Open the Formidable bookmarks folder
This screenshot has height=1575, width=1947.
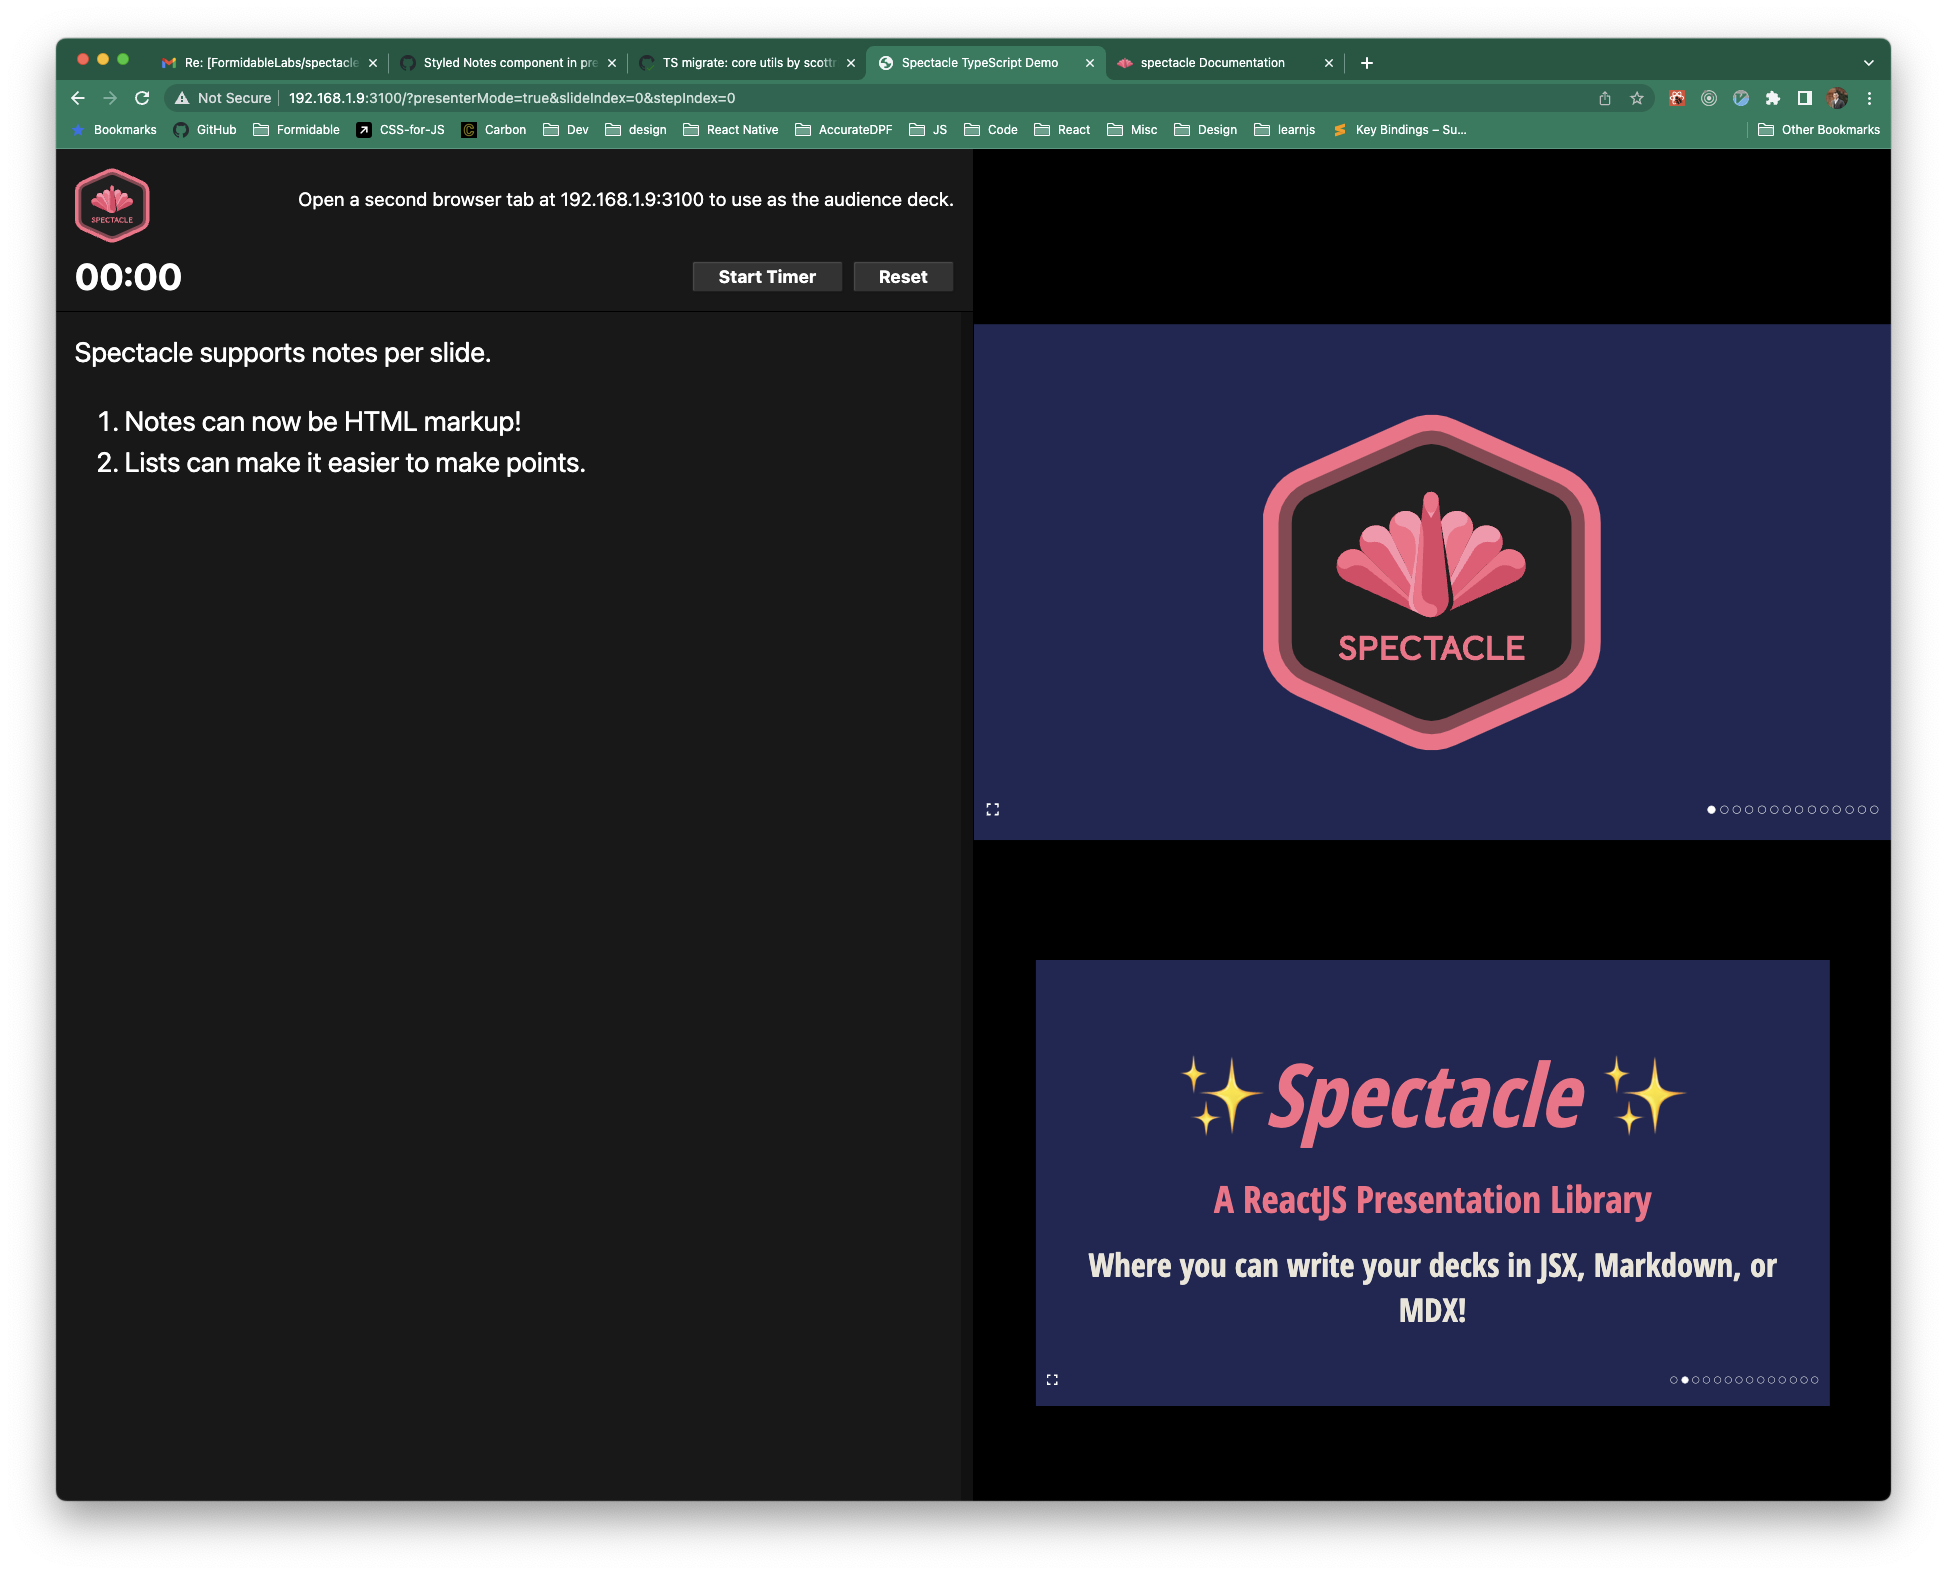click(297, 130)
